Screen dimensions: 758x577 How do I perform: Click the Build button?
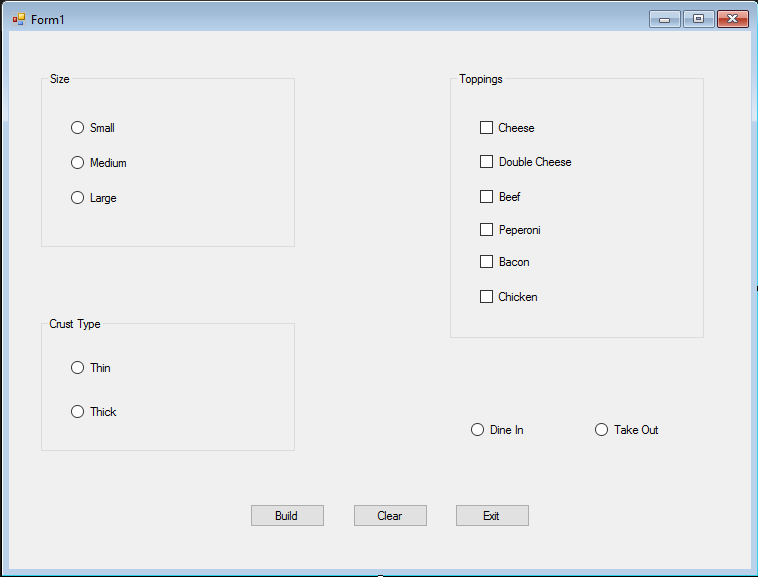(x=287, y=516)
